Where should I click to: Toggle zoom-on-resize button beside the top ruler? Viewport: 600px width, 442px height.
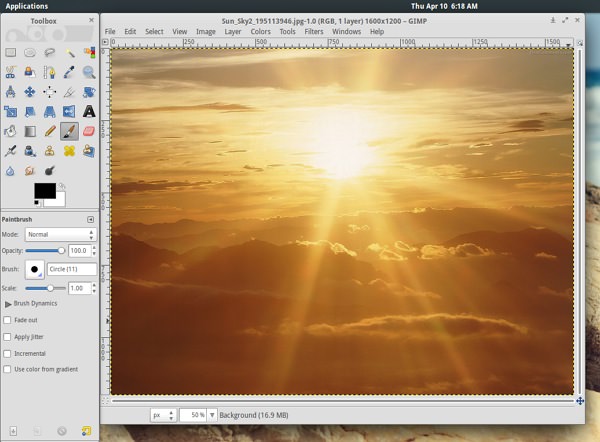pos(580,43)
